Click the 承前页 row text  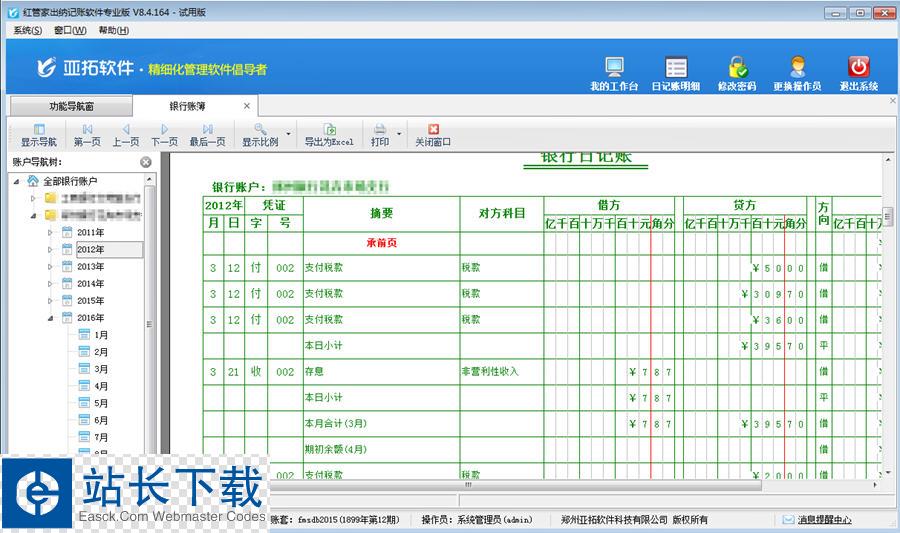382,243
